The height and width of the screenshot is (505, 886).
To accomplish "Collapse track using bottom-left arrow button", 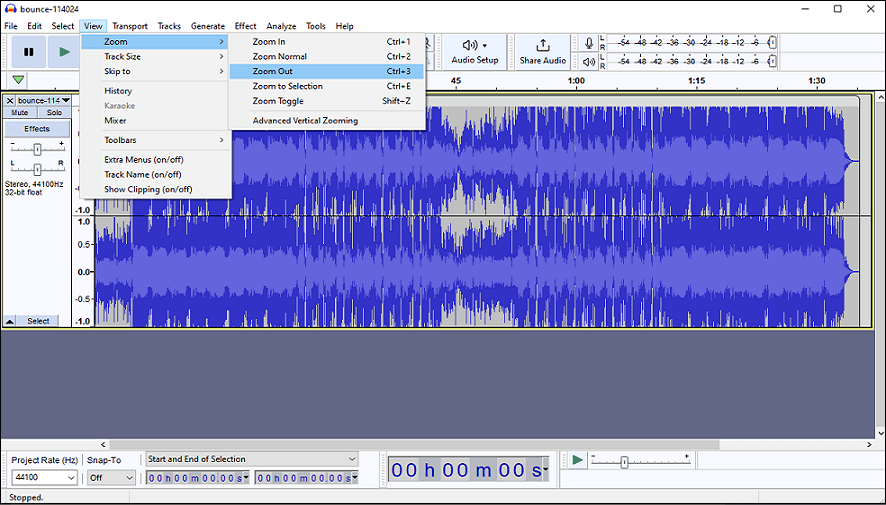I will (10, 321).
